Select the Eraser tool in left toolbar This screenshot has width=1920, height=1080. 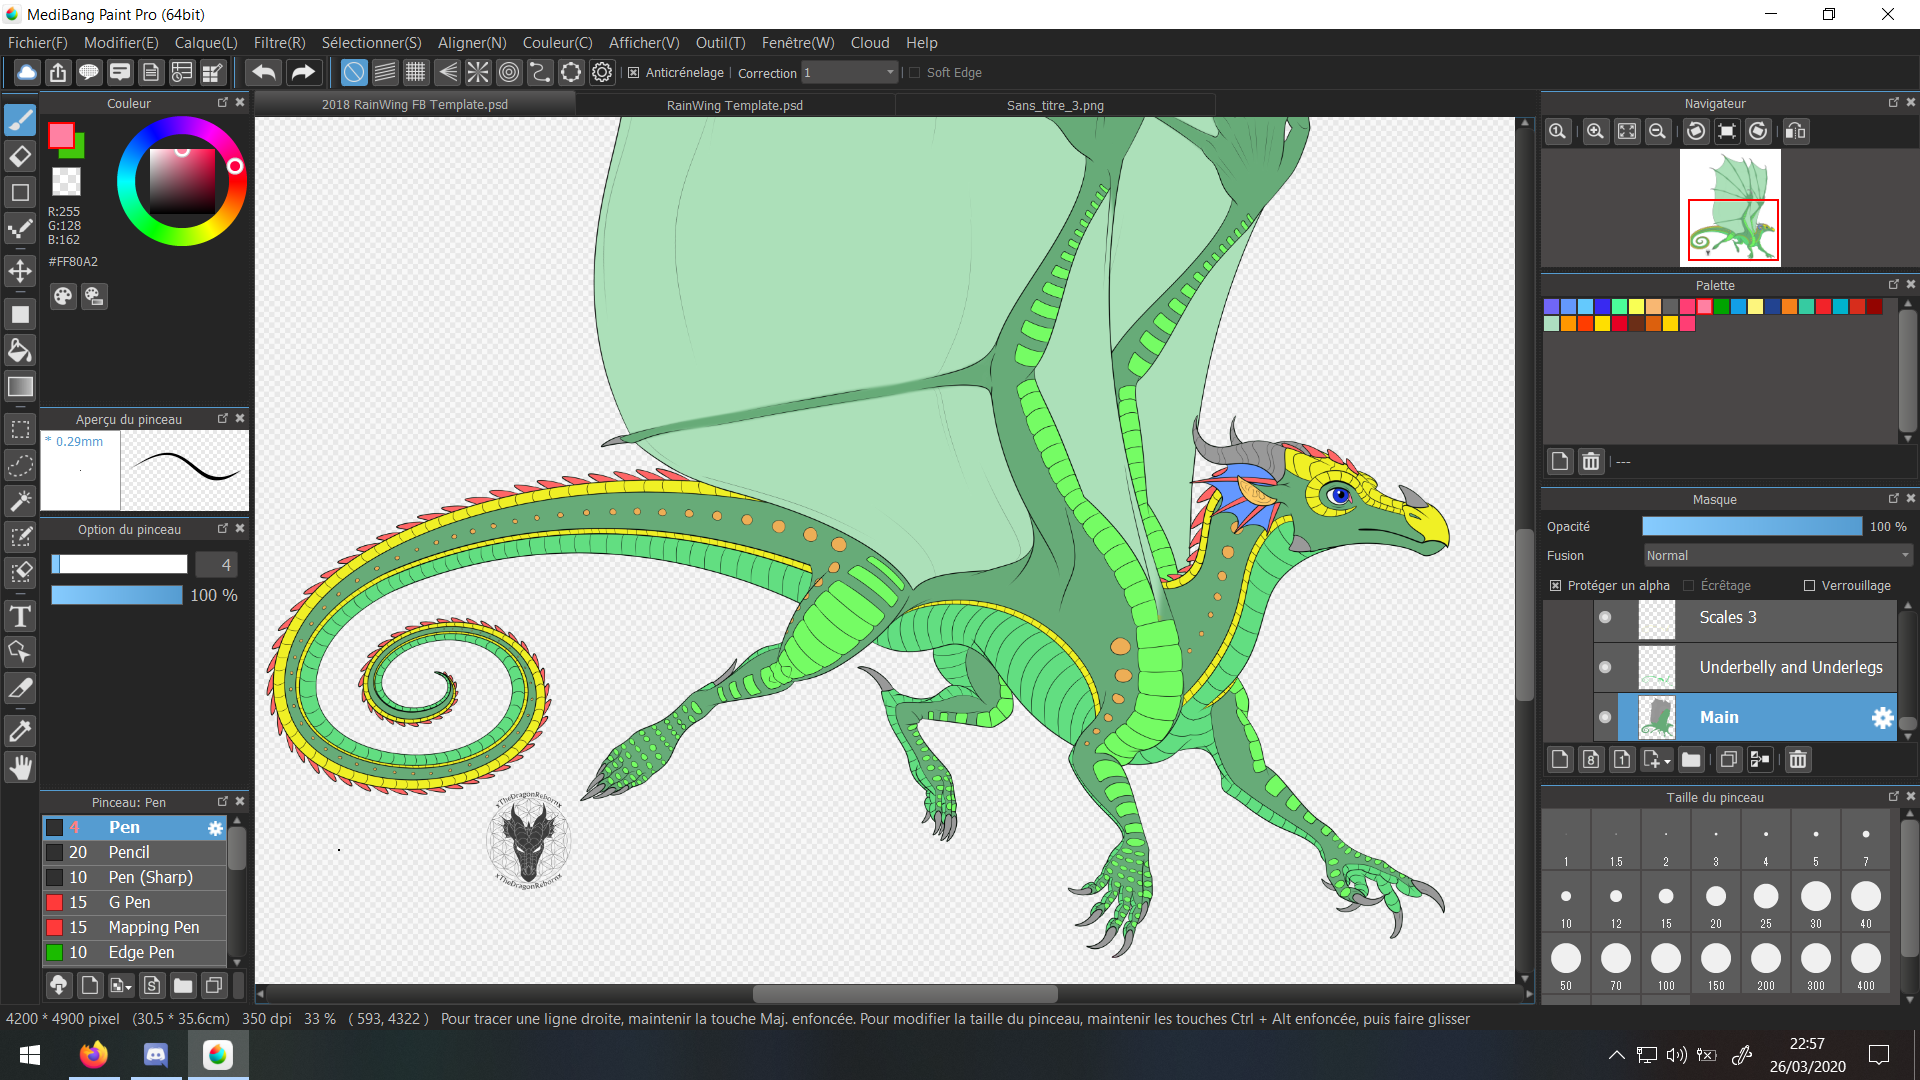pyautogui.click(x=20, y=156)
